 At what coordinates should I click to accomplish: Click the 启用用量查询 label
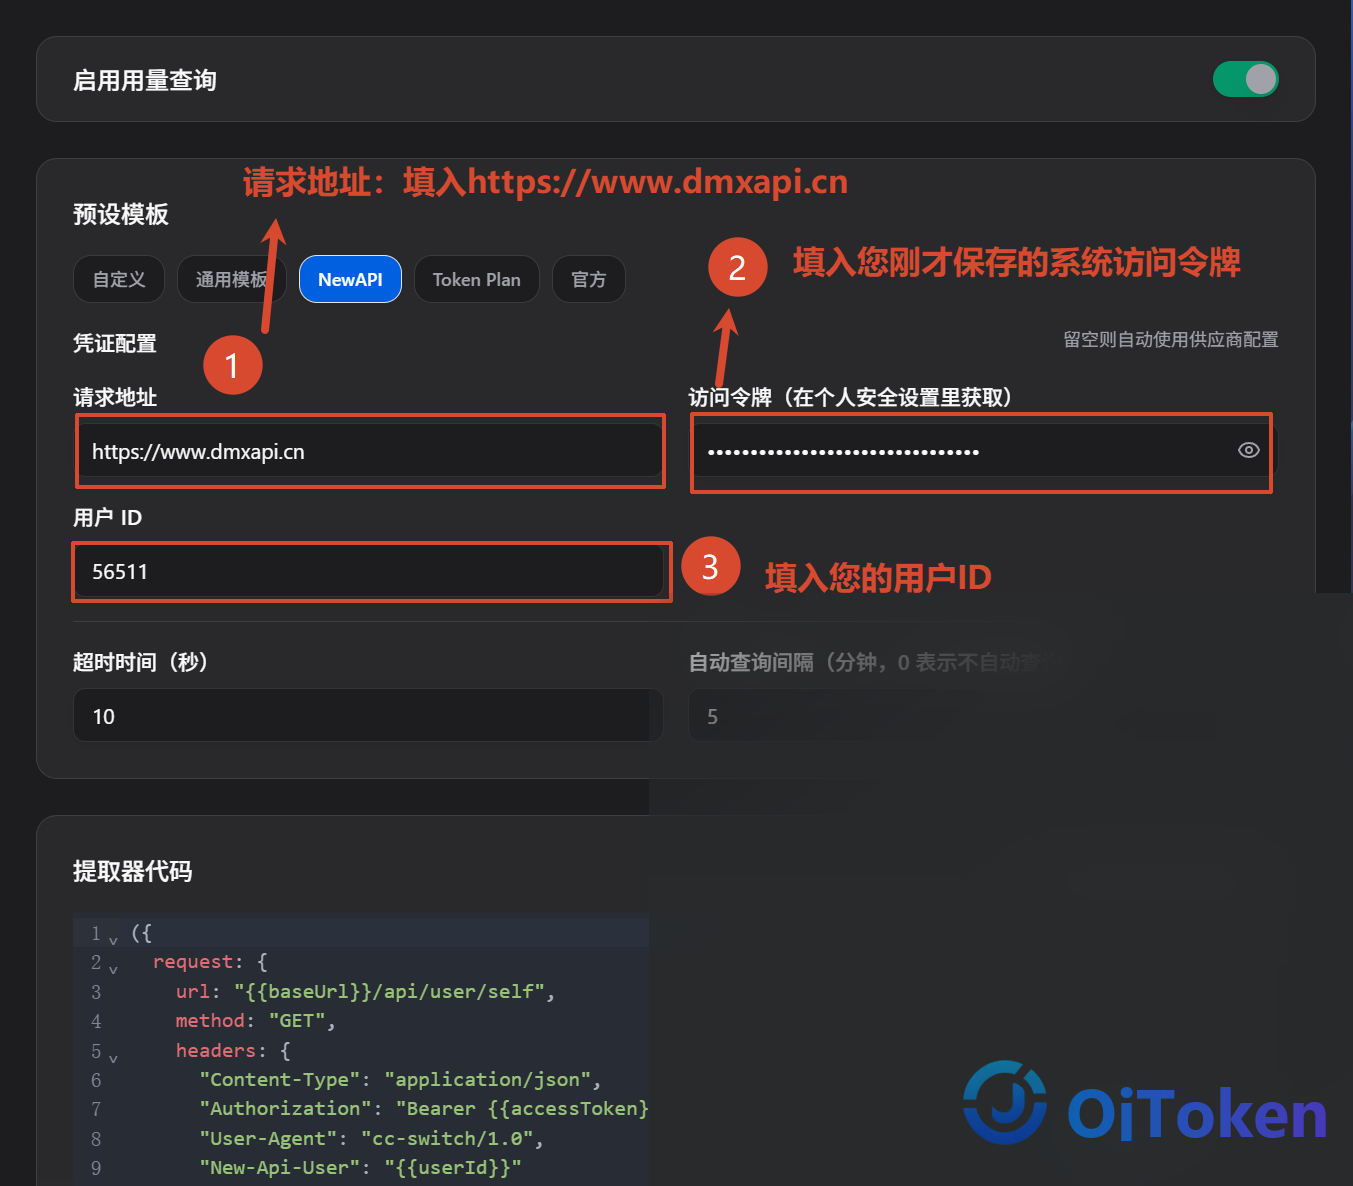[145, 80]
